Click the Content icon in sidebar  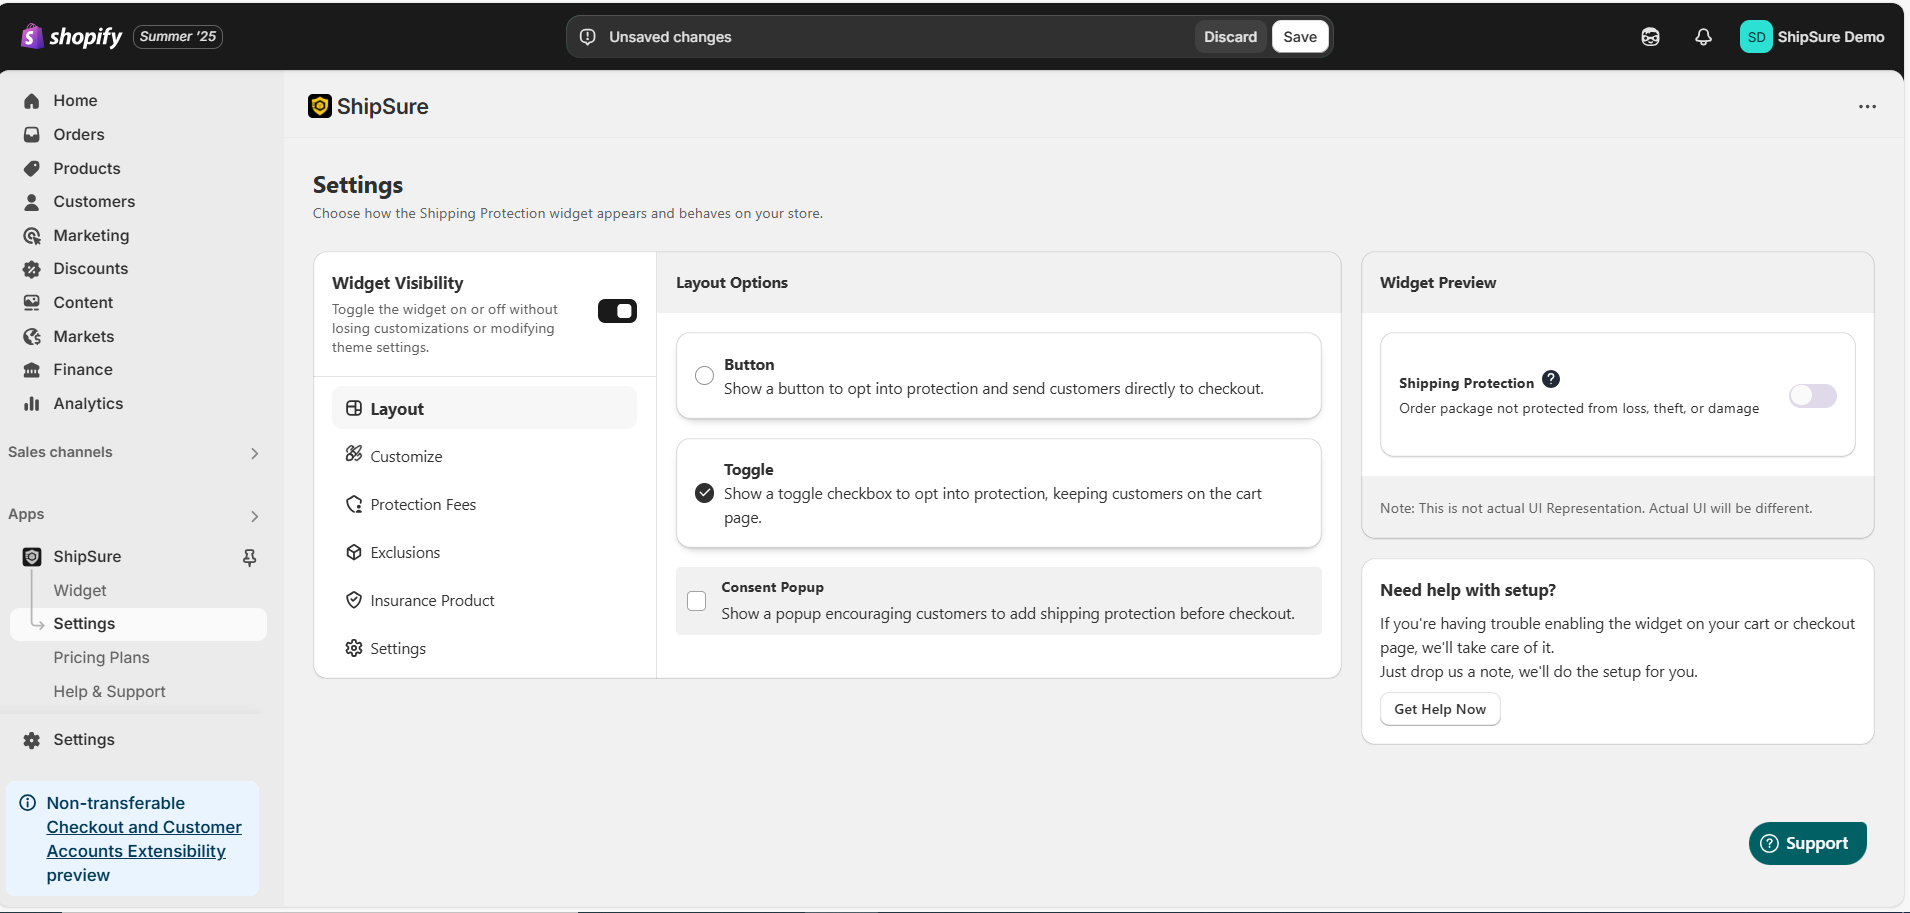click(32, 303)
